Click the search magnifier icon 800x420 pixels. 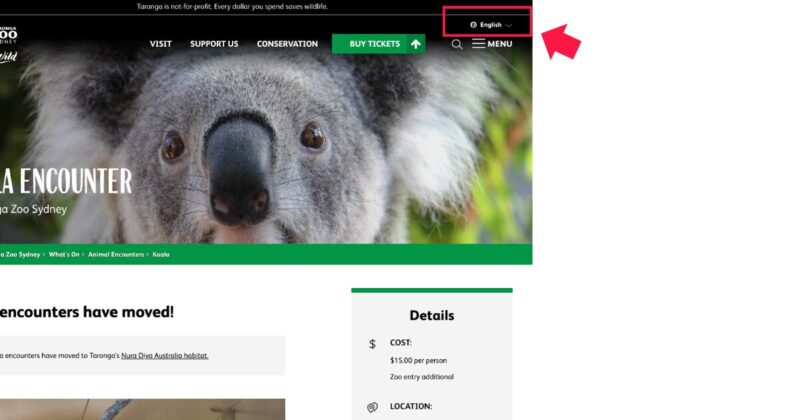pos(457,44)
